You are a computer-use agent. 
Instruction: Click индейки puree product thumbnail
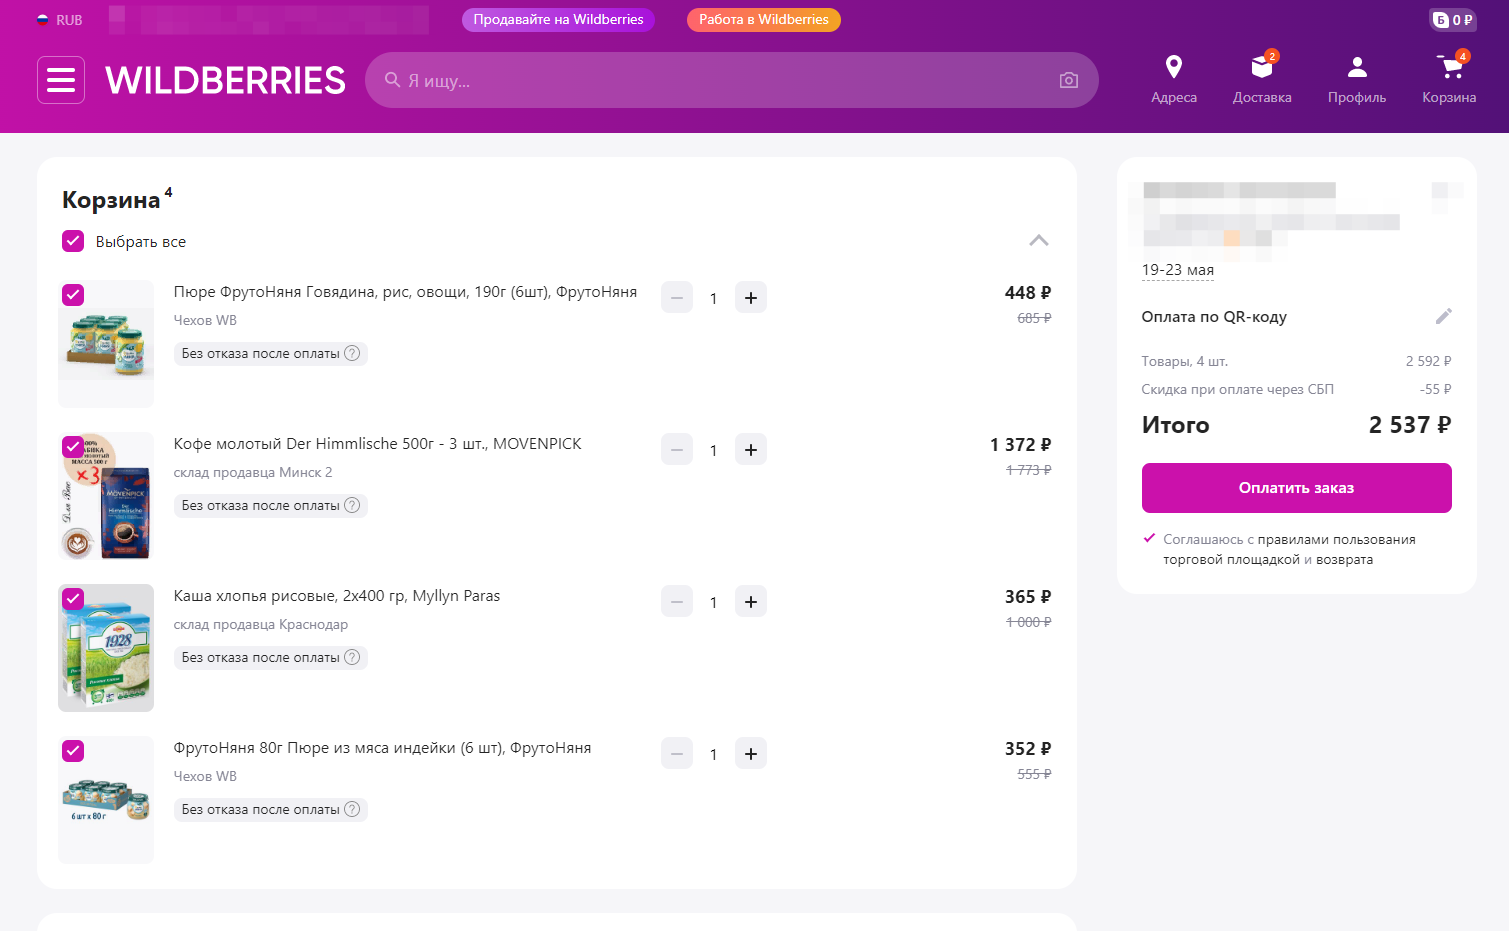tap(106, 800)
